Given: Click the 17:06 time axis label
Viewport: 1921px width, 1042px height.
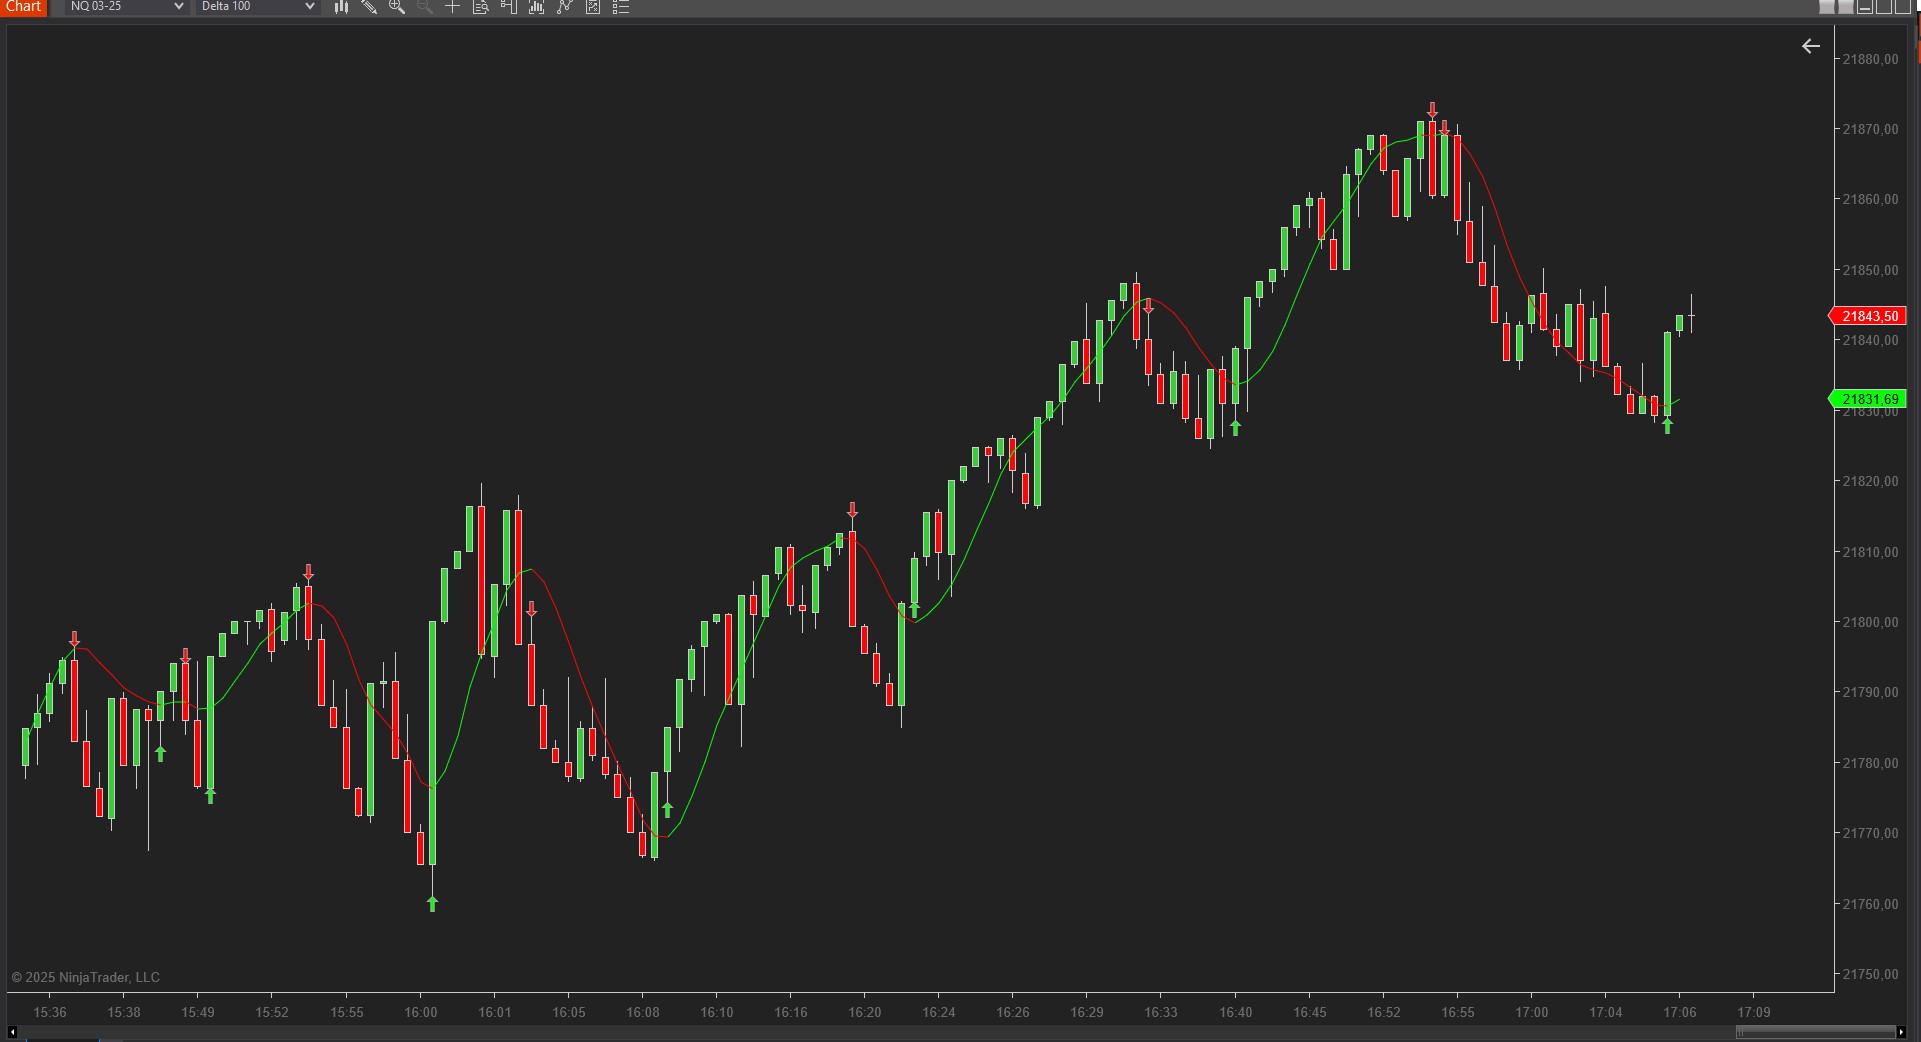Looking at the screenshot, I should click(x=1680, y=1012).
